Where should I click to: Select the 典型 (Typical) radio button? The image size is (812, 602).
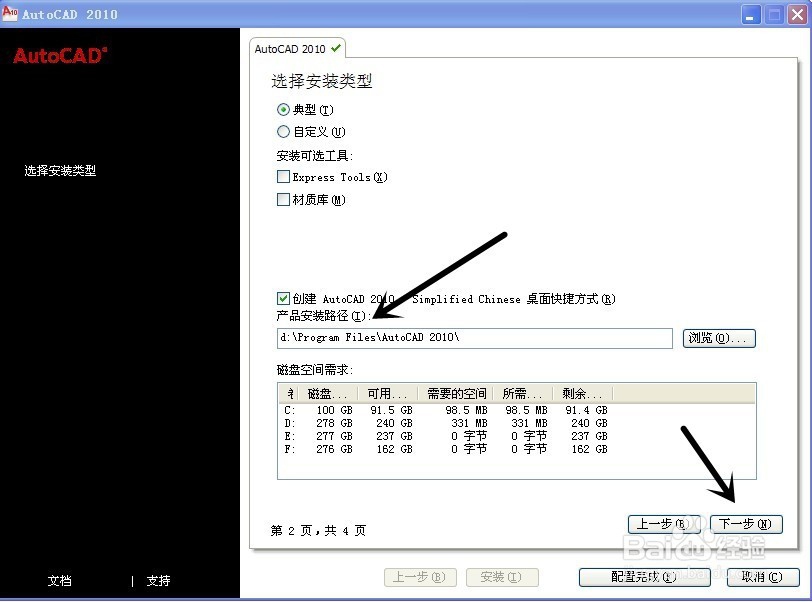click(x=283, y=109)
